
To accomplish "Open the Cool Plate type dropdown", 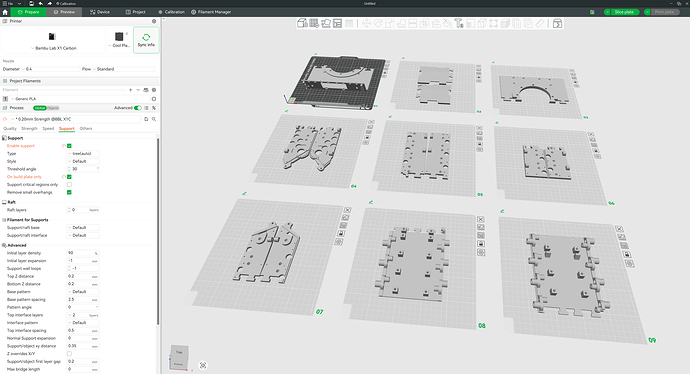I will click(119, 45).
